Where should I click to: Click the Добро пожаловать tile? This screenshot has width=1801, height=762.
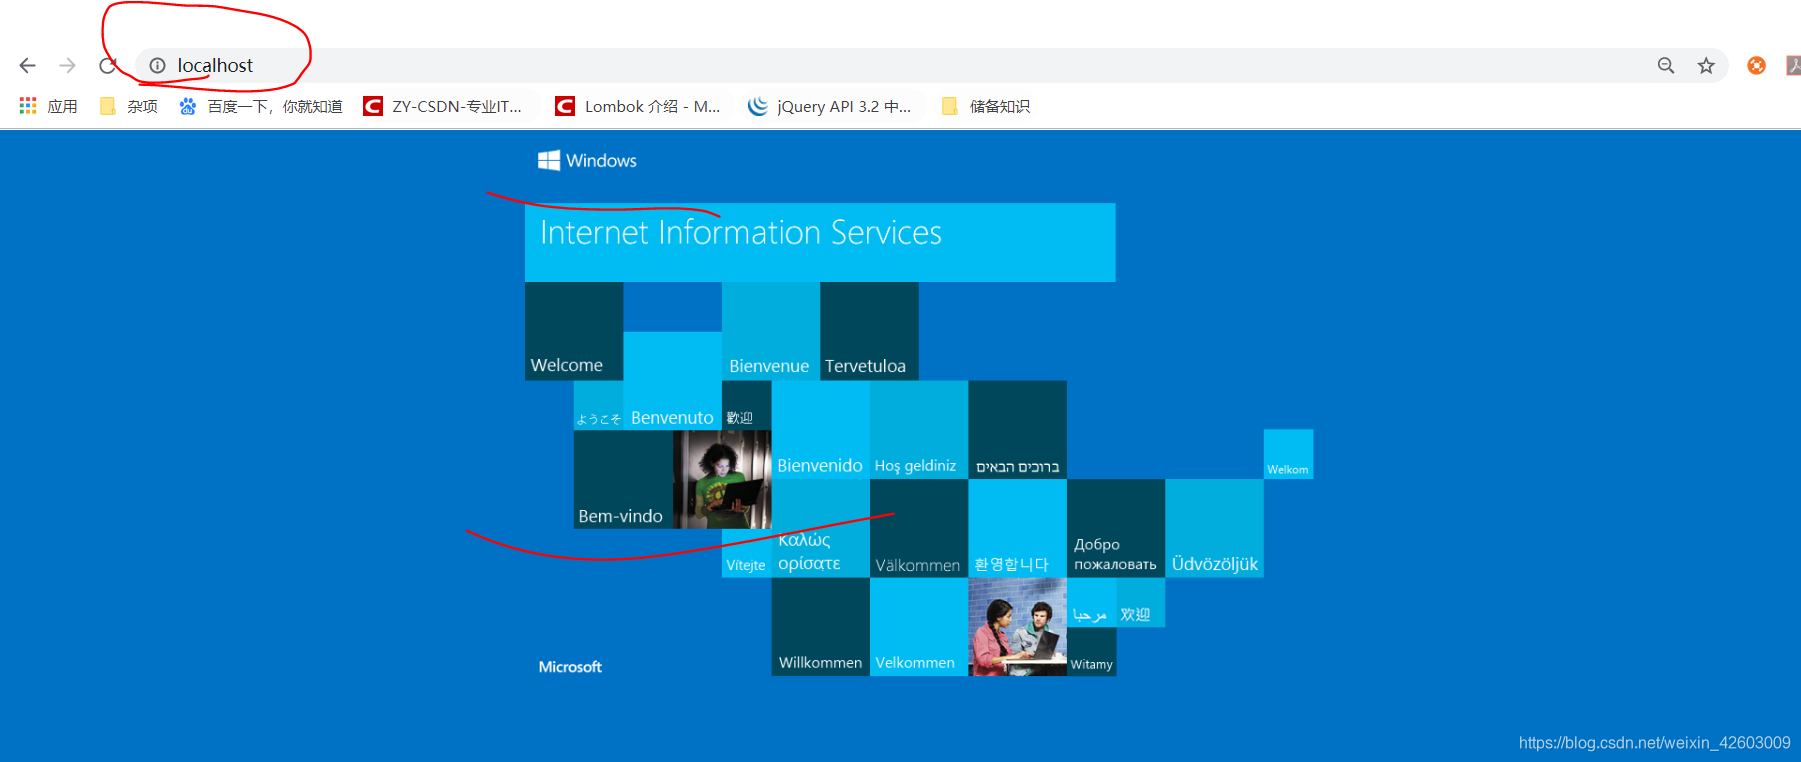point(1116,528)
